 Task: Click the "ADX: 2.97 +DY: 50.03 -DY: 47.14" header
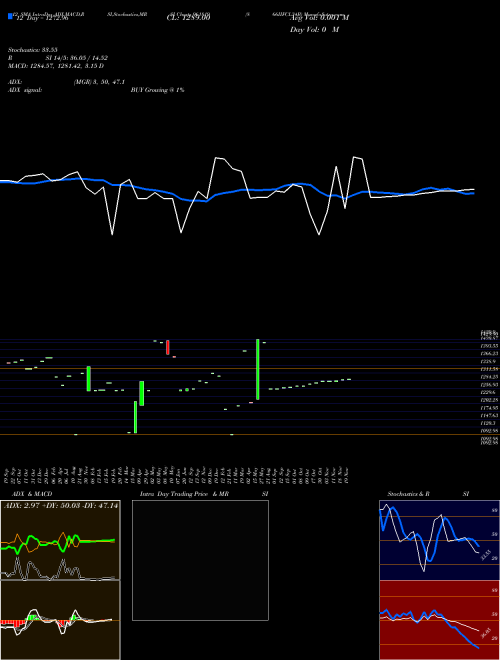tap(61, 505)
